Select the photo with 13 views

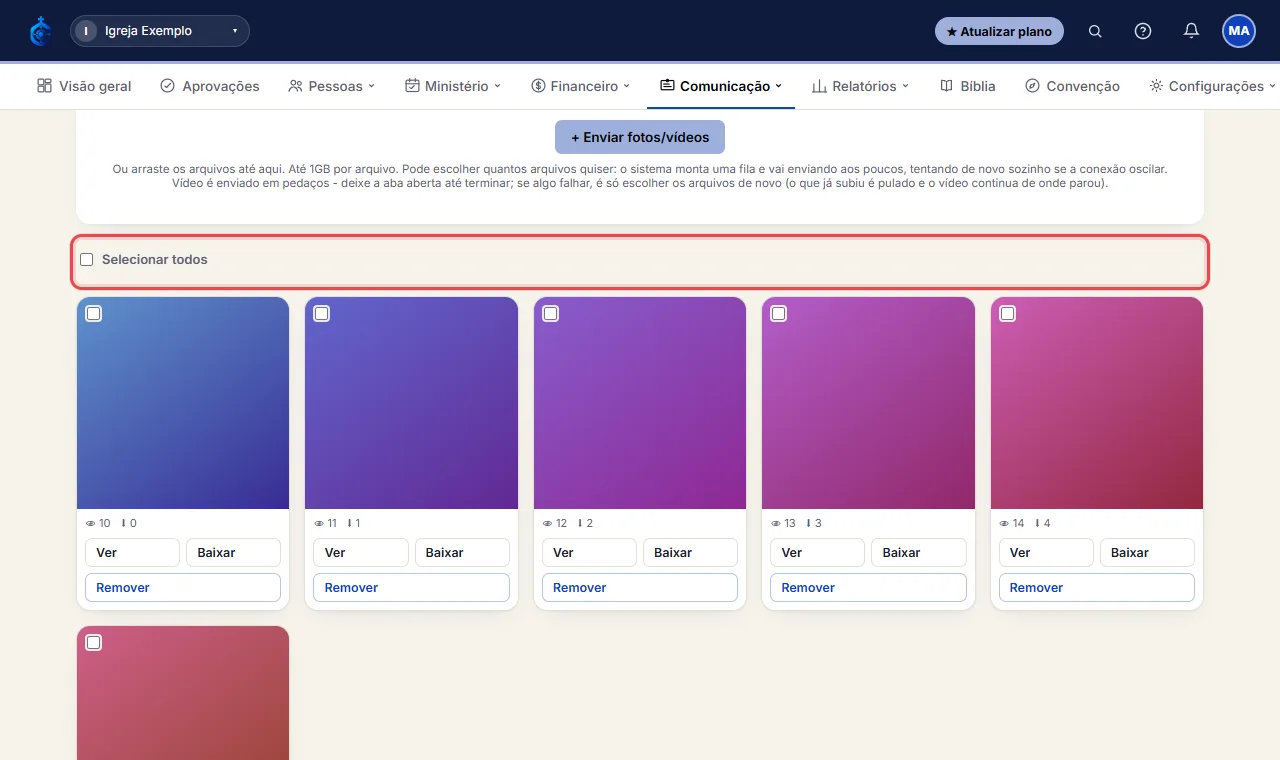click(779, 314)
